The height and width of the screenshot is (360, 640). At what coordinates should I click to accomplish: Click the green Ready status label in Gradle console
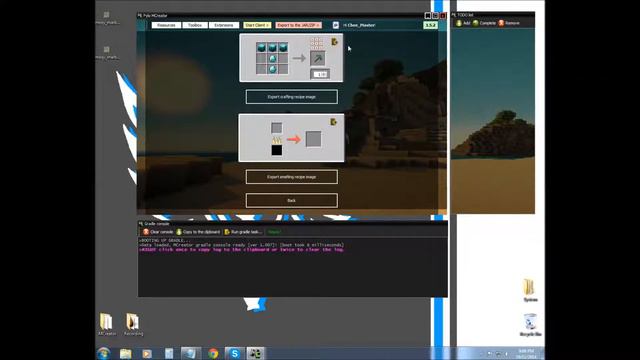pos(274,232)
